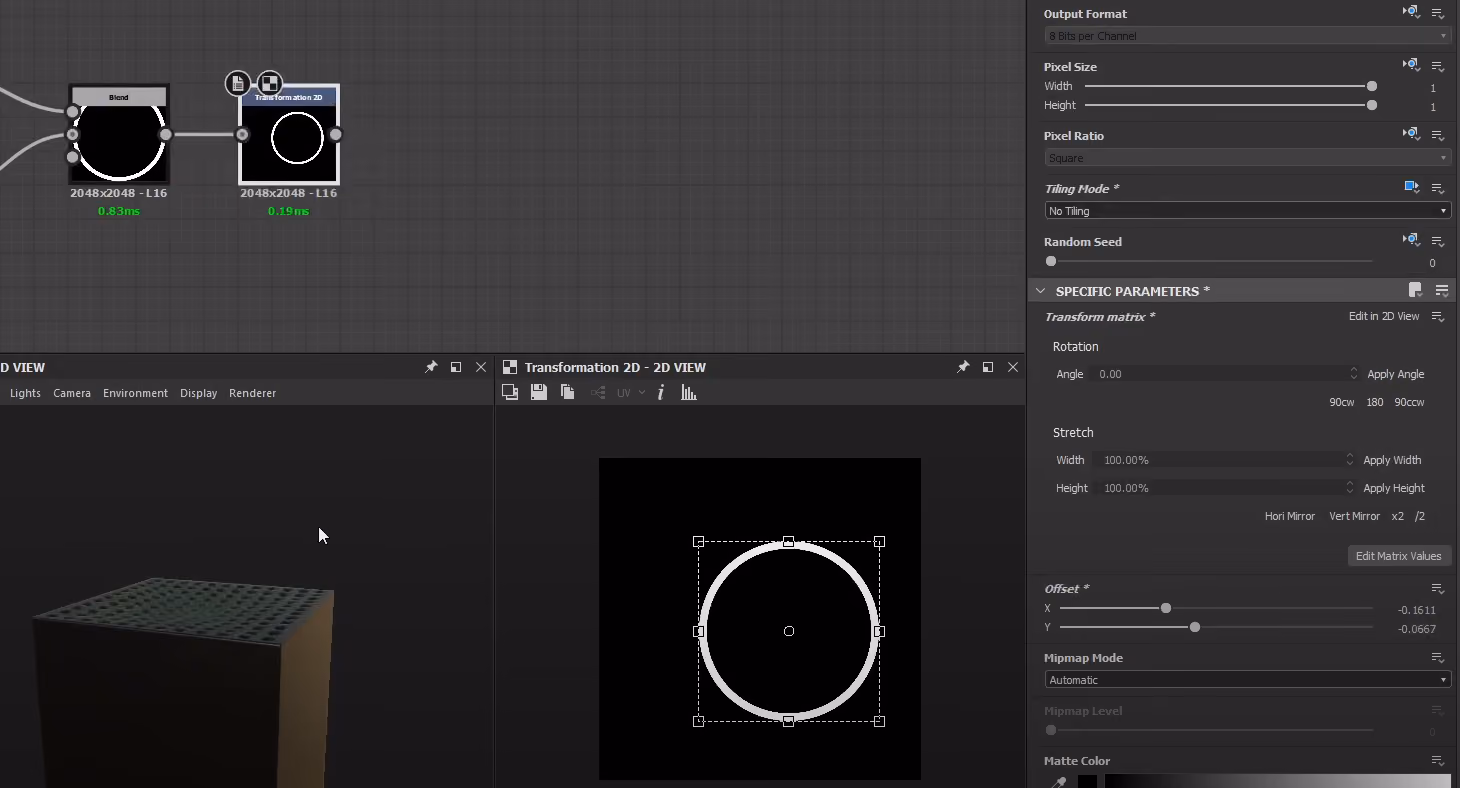Open the Output Format dropdown
Viewport: 1460px width, 788px height.
tap(1248, 36)
